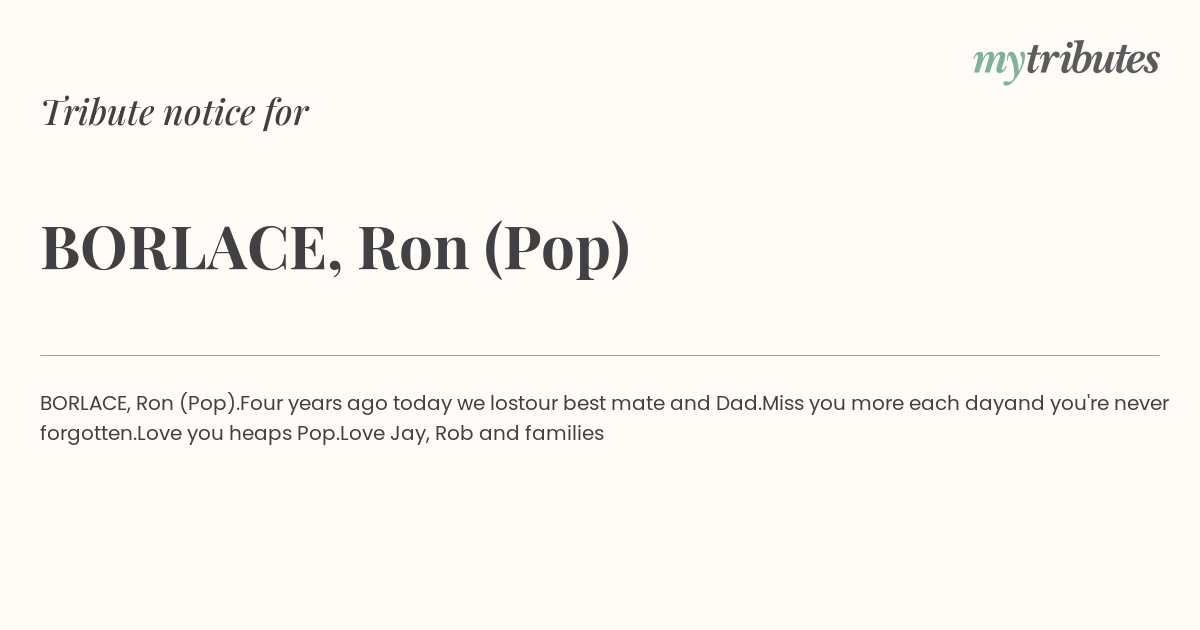Click the word "families" ending the message
Viewport: 1200px width, 630px height.
click(x=564, y=434)
